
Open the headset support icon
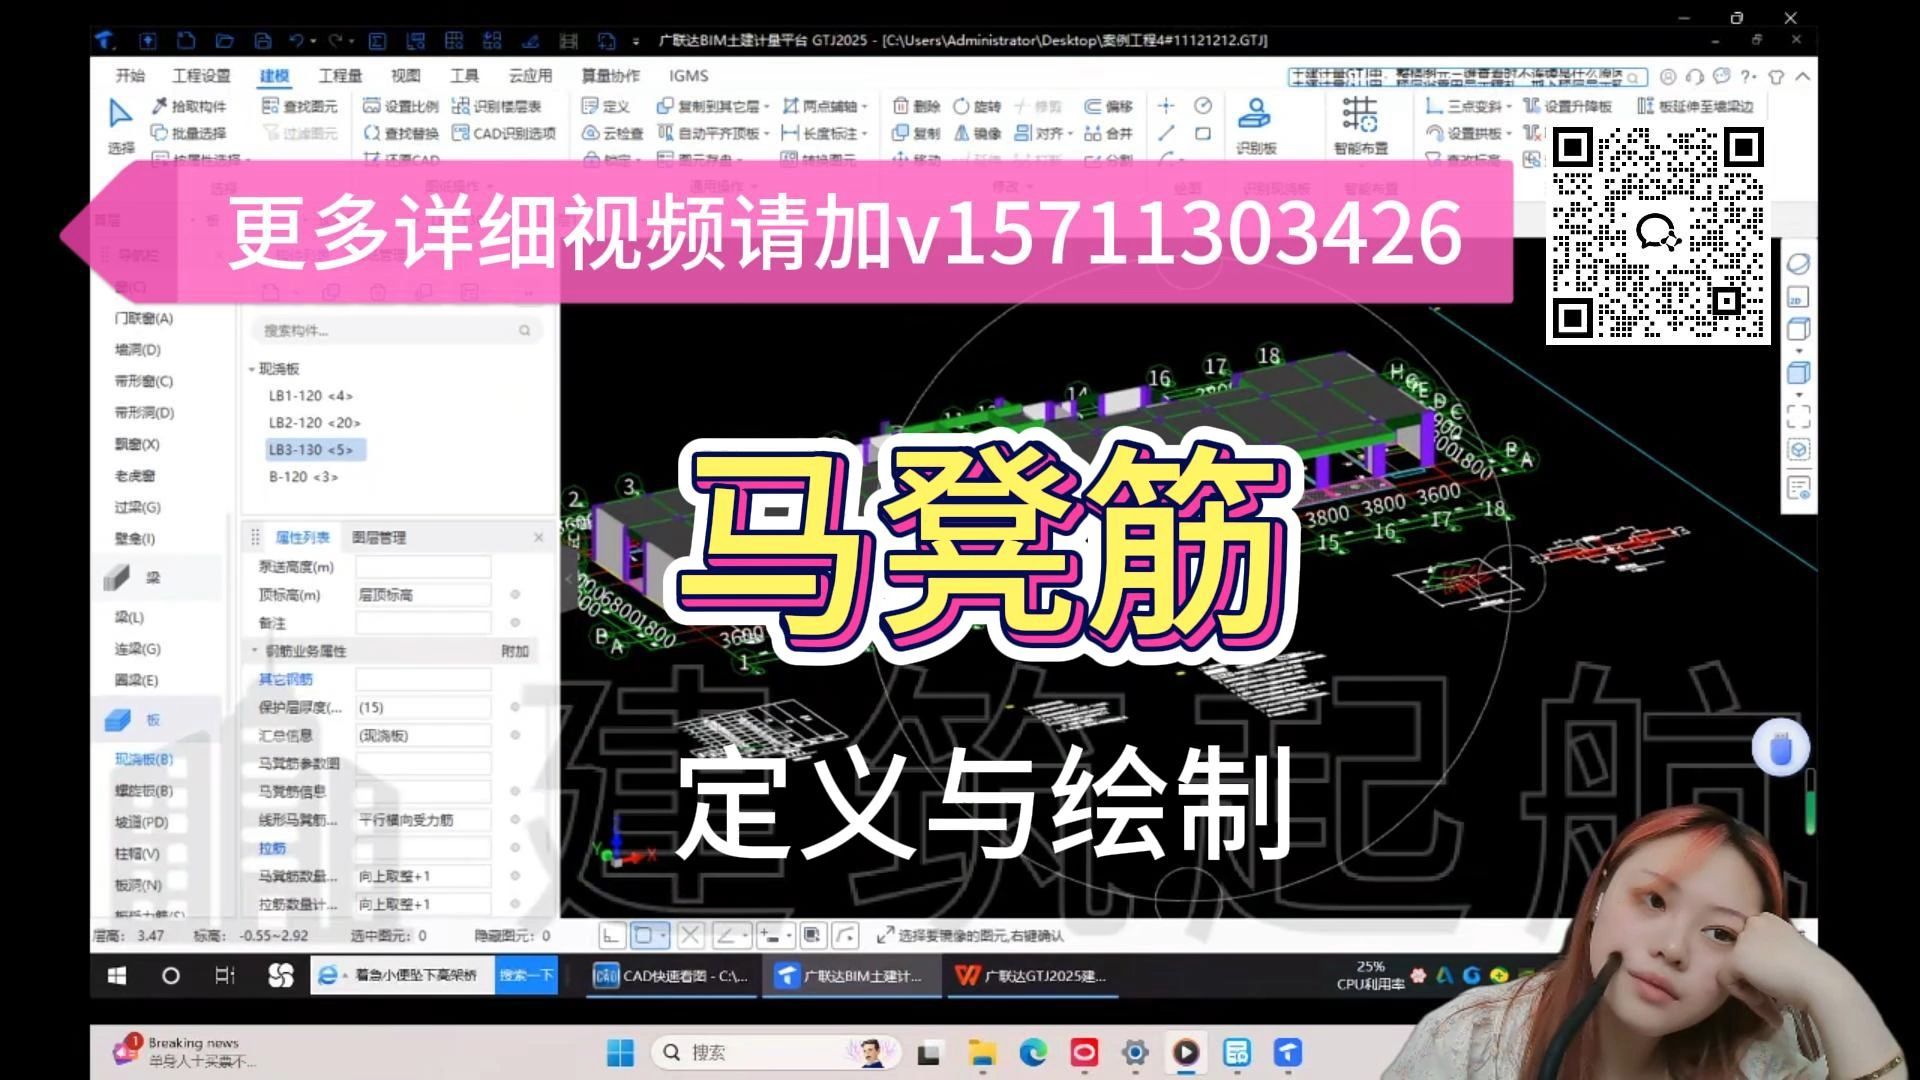pos(1694,77)
